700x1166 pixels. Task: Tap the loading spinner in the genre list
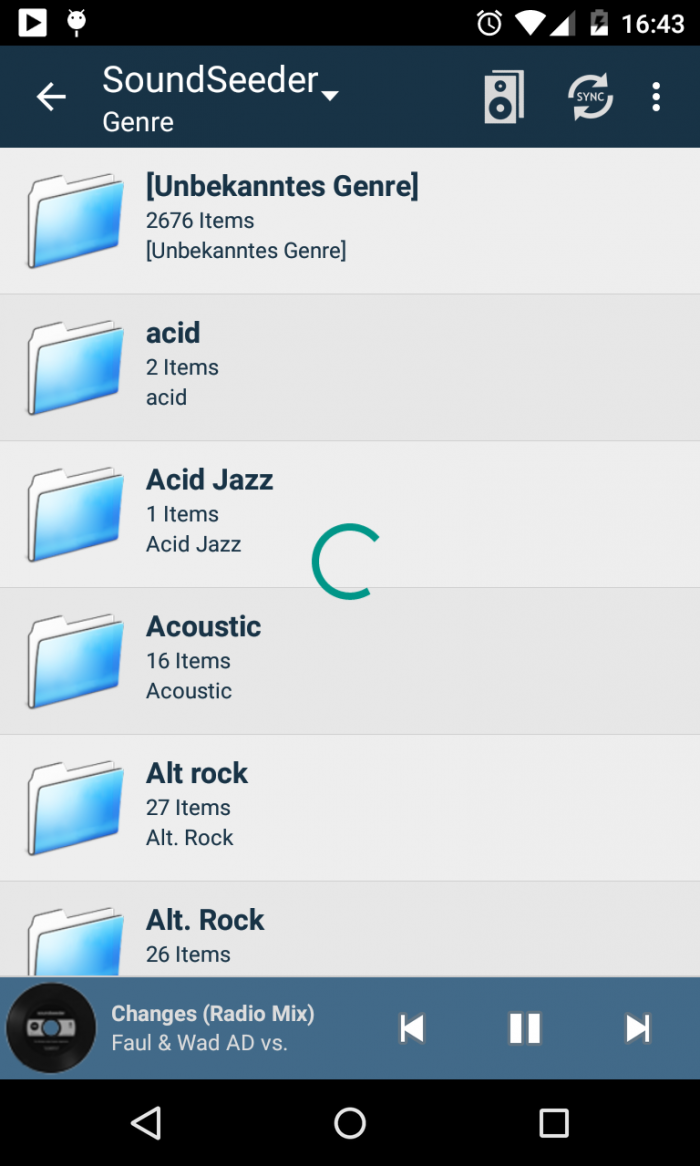tap(344, 563)
